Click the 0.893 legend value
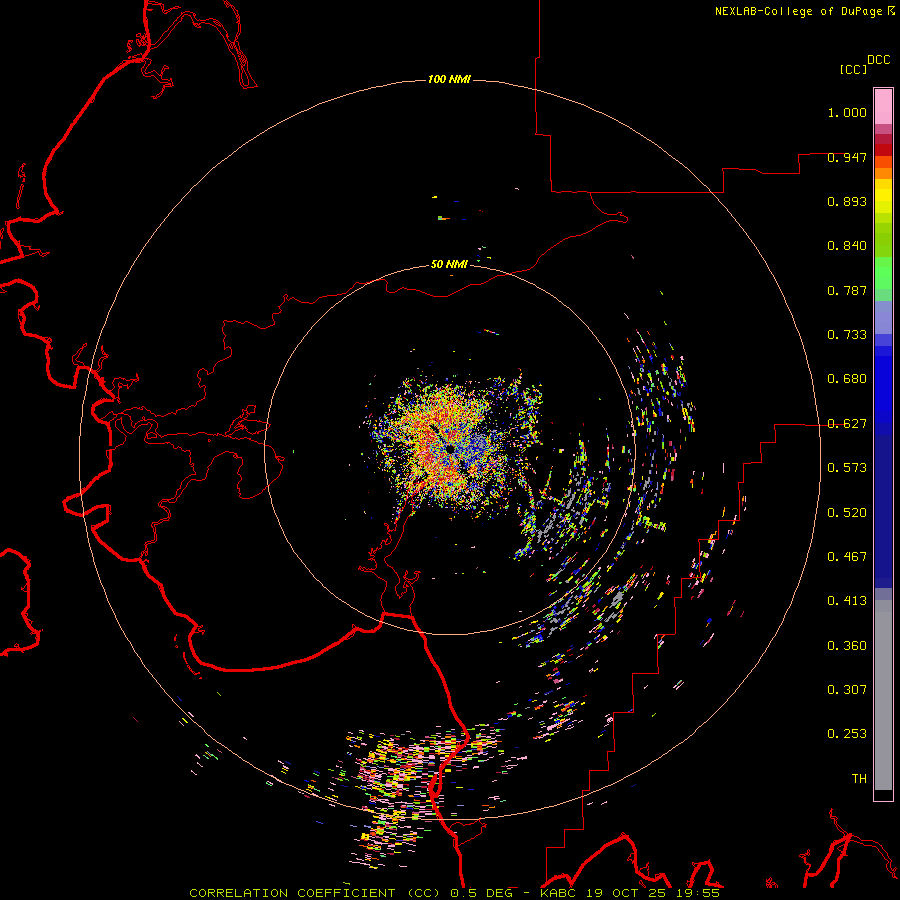The height and width of the screenshot is (900, 900). [x=847, y=201]
